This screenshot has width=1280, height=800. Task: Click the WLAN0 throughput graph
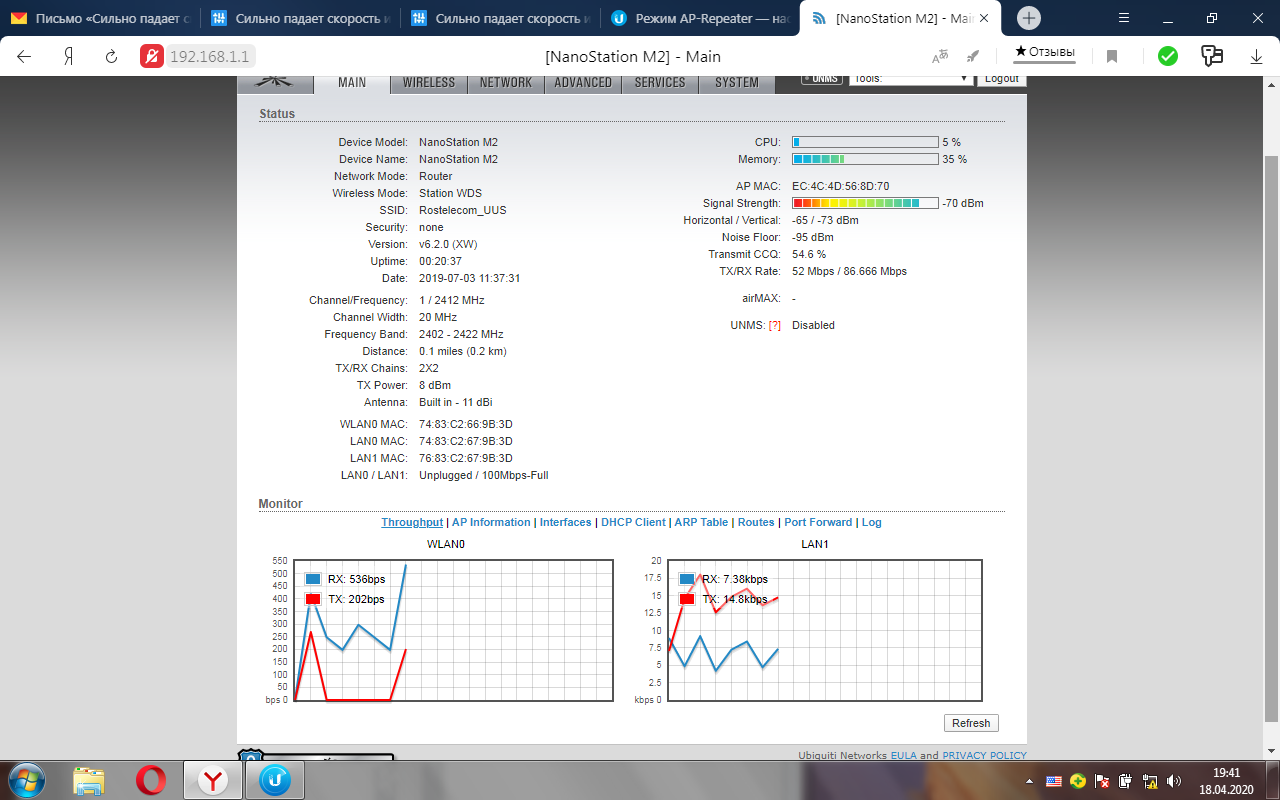452,630
